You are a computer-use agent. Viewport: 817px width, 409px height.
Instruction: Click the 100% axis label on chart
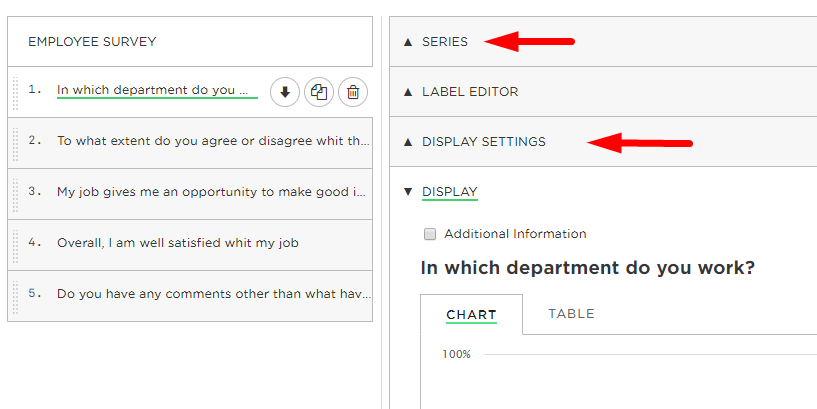[x=456, y=354]
